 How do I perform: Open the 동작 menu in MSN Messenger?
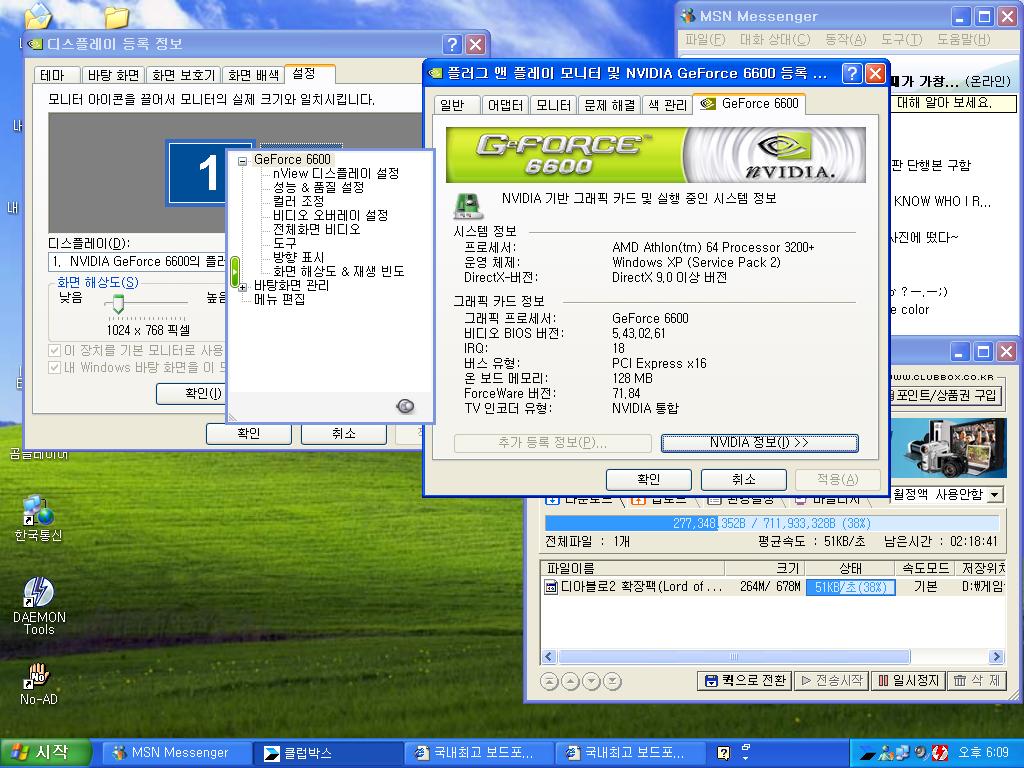pyautogui.click(x=846, y=40)
